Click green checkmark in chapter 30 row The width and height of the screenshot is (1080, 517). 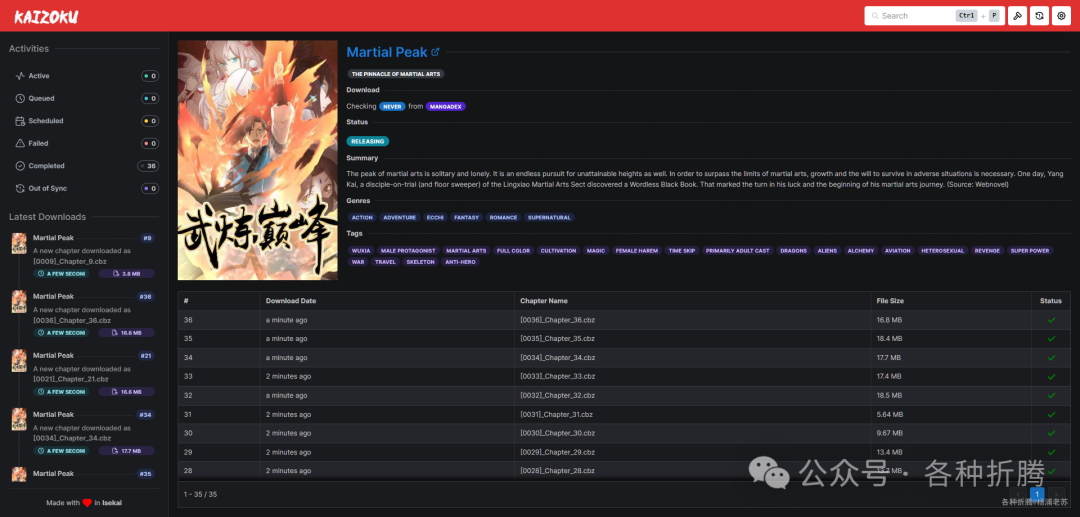[1051, 433]
